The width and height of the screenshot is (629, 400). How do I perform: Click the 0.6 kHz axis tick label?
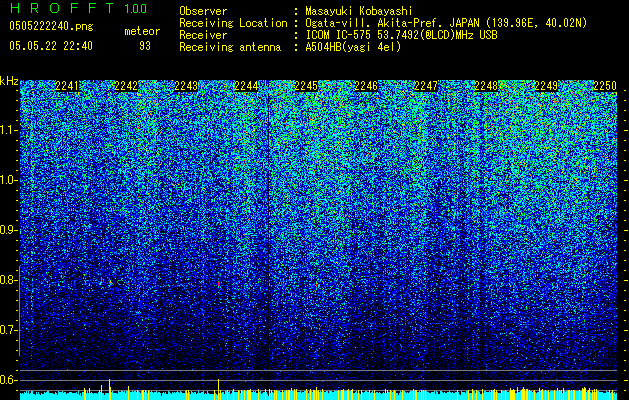pos(9,380)
